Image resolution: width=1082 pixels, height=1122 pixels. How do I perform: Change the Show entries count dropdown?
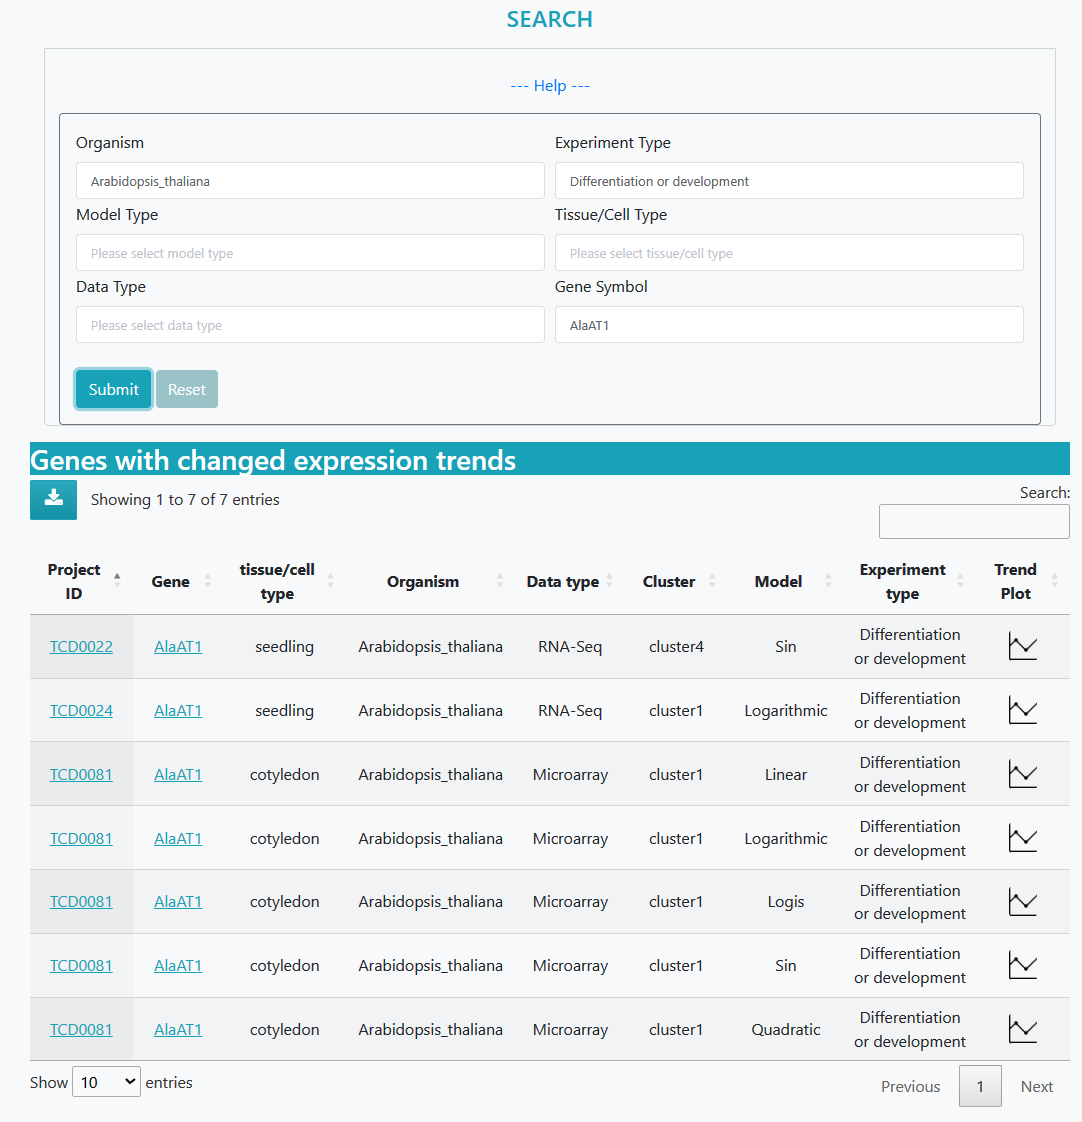(106, 1082)
